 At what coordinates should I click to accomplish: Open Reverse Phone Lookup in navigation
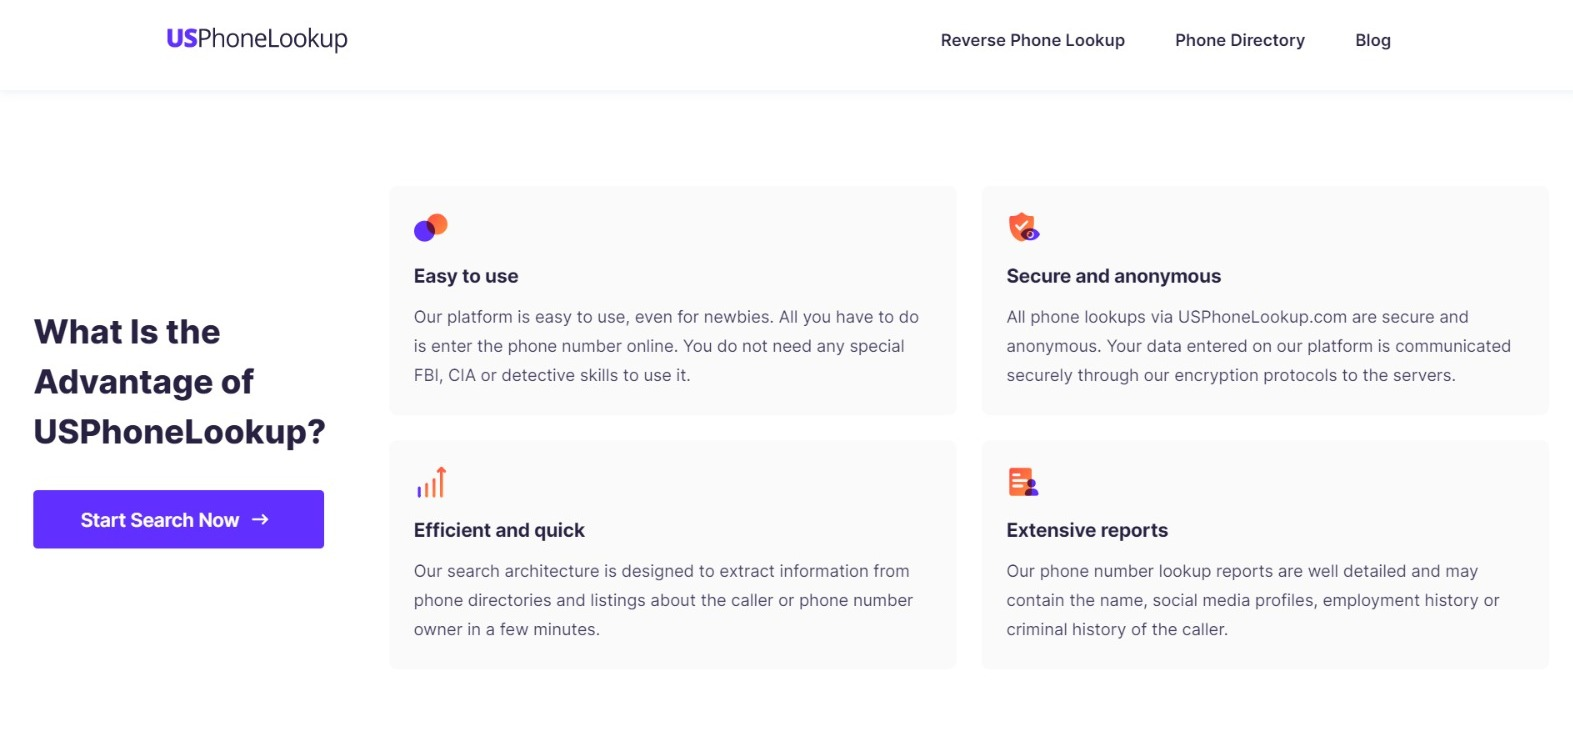[x=1032, y=40]
